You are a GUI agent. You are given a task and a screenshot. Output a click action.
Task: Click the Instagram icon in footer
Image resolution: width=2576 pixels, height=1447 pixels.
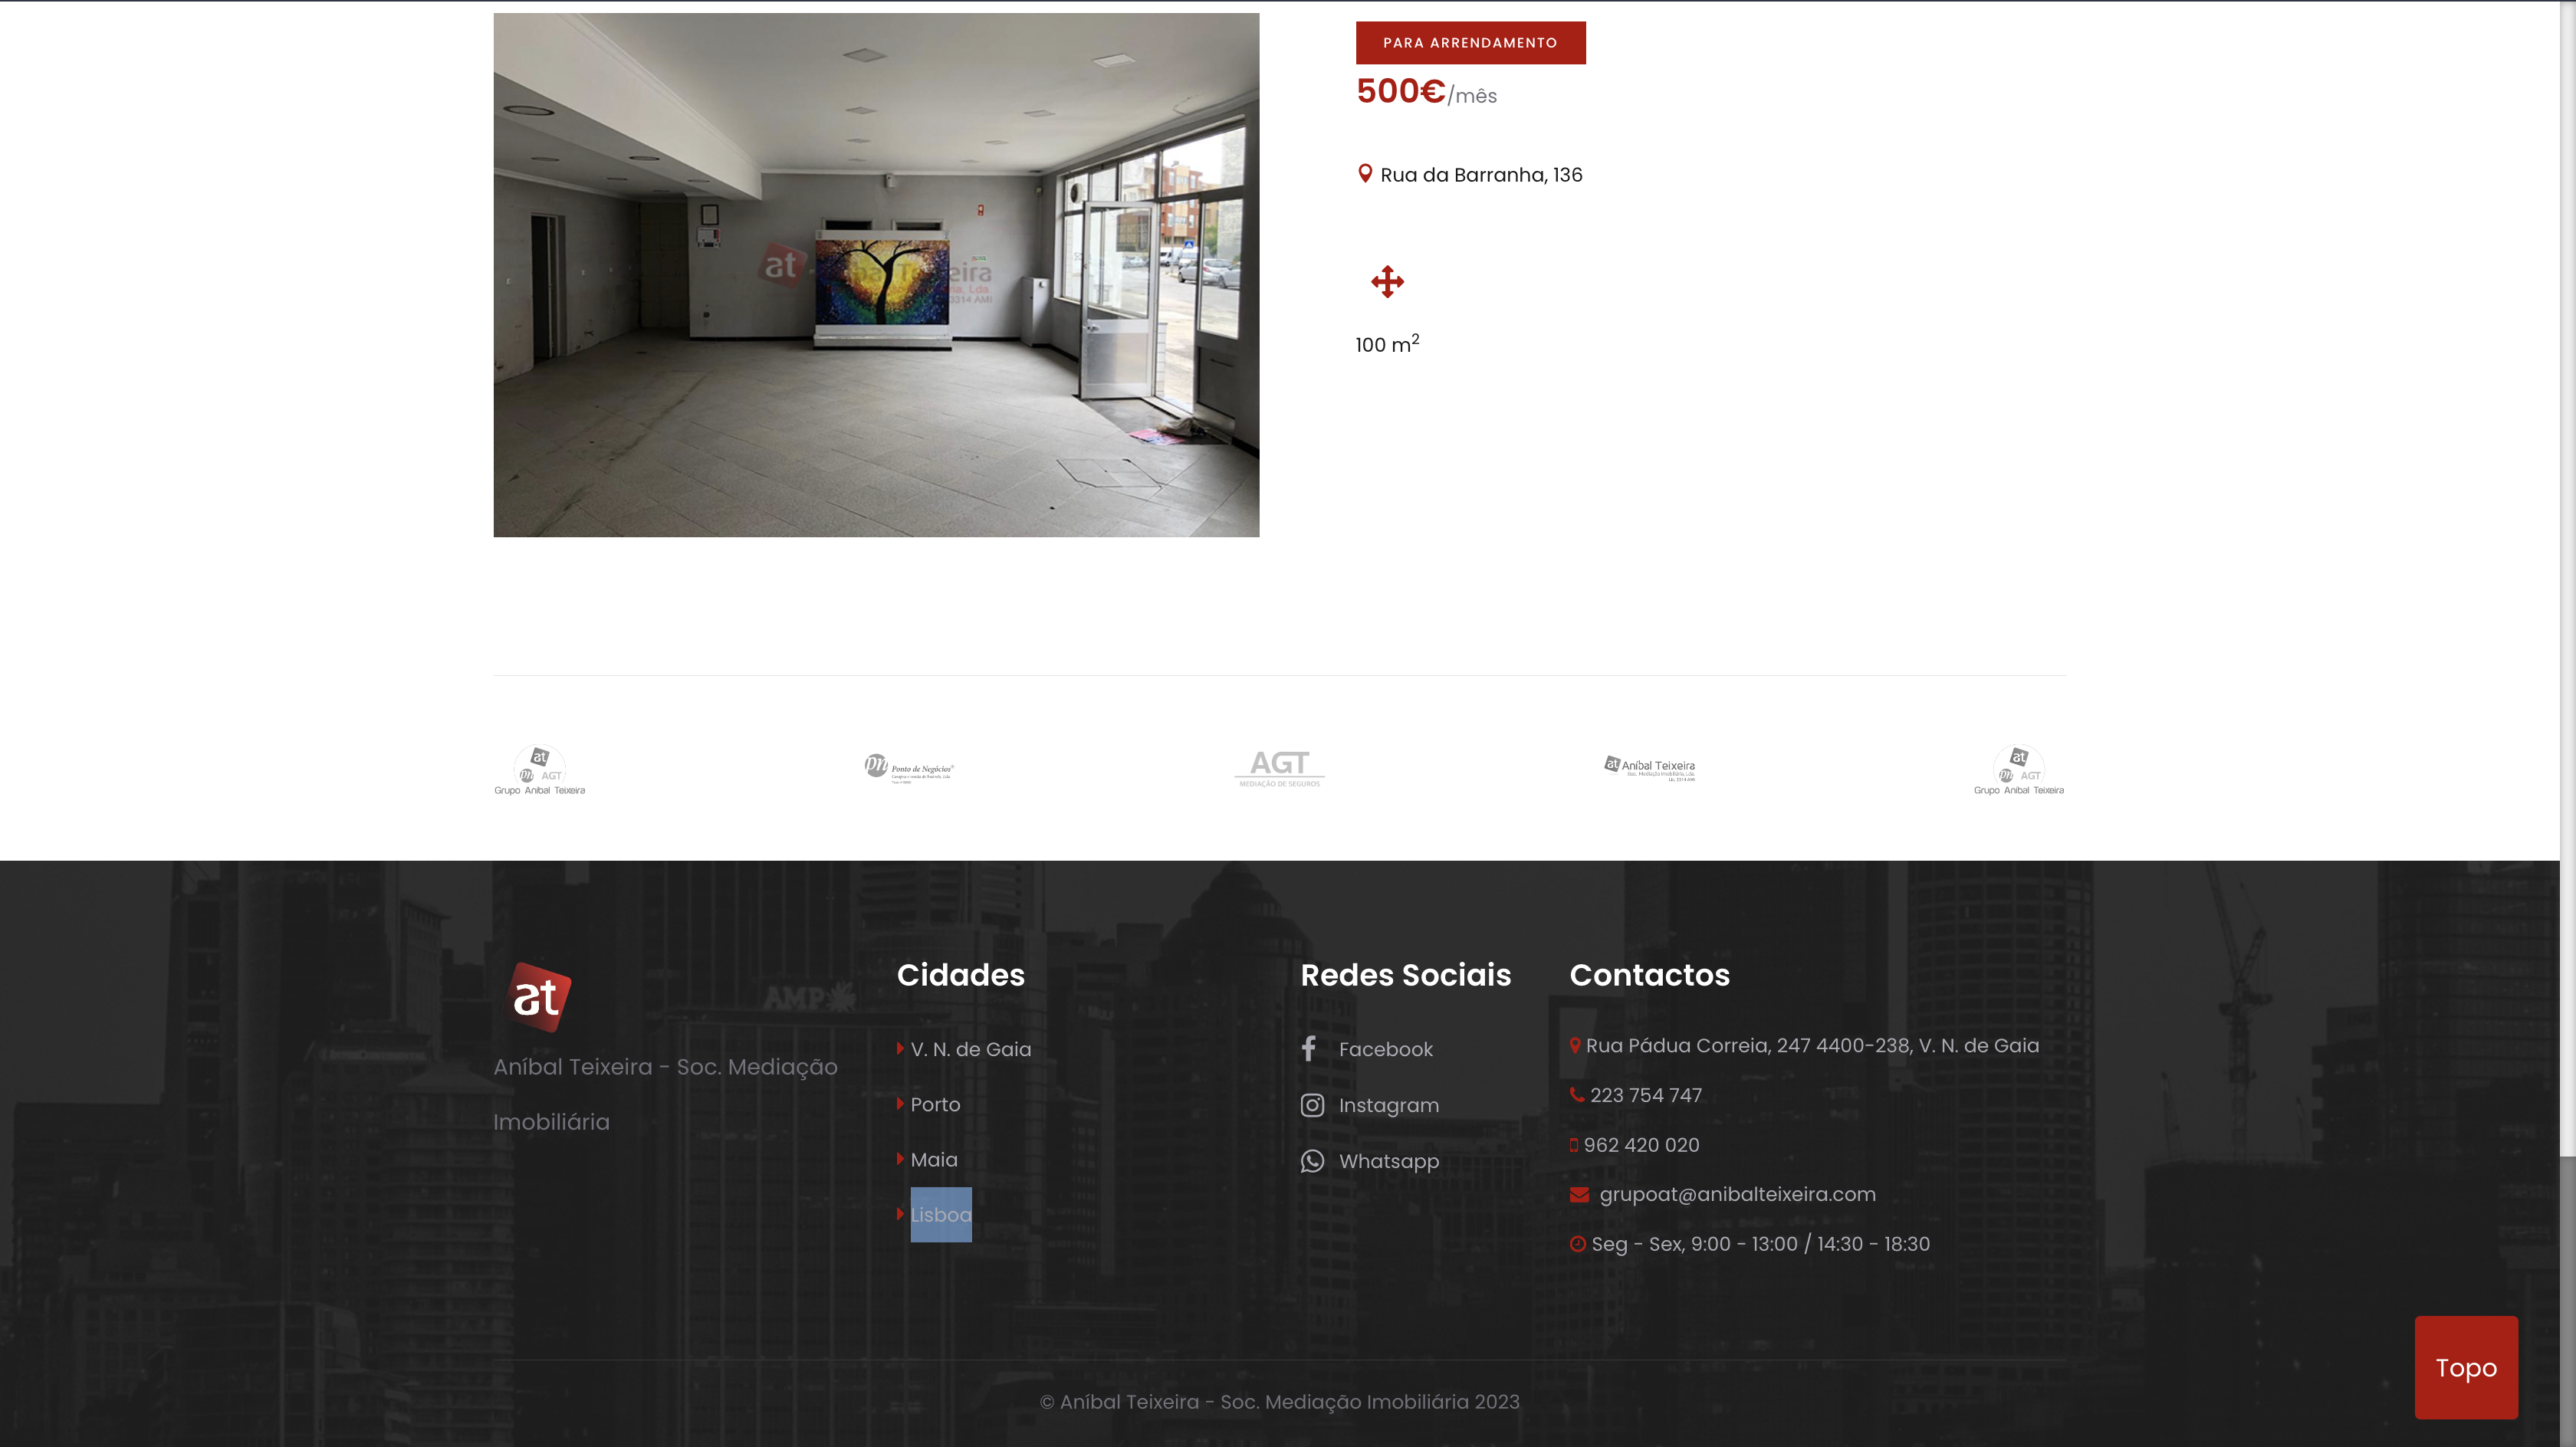pos(1312,1105)
